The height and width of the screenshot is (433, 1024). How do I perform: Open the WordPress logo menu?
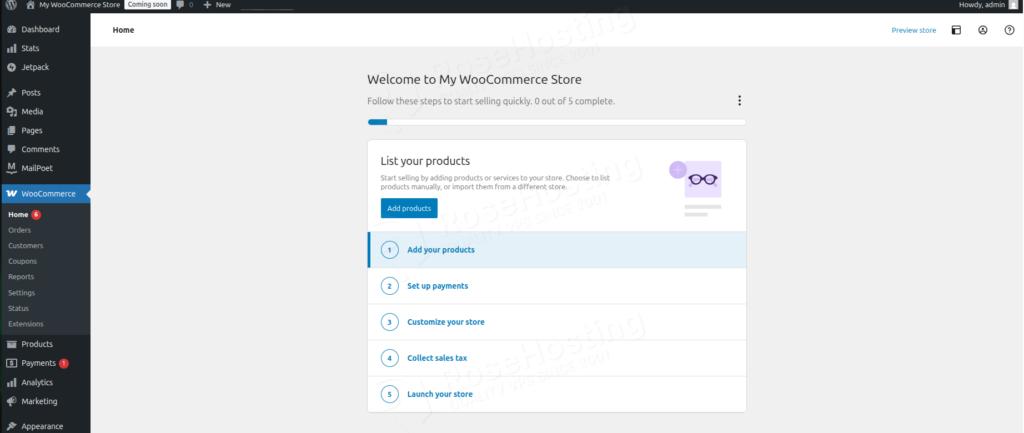coord(11,5)
